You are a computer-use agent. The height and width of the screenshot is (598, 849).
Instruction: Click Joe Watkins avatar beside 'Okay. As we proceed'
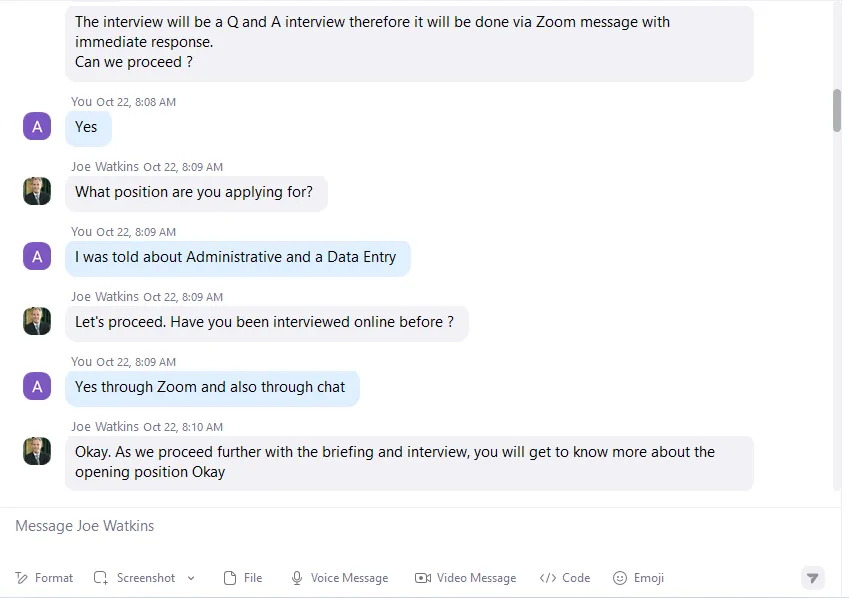click(37, 451)
